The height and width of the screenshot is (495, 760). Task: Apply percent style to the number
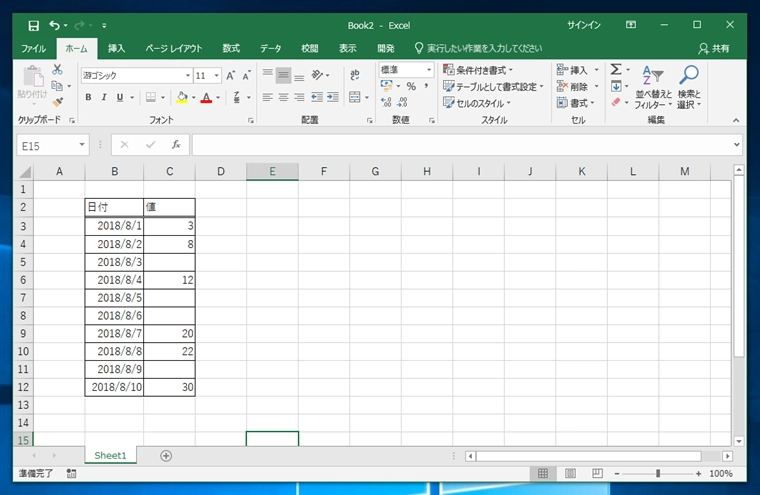point(411,86)
